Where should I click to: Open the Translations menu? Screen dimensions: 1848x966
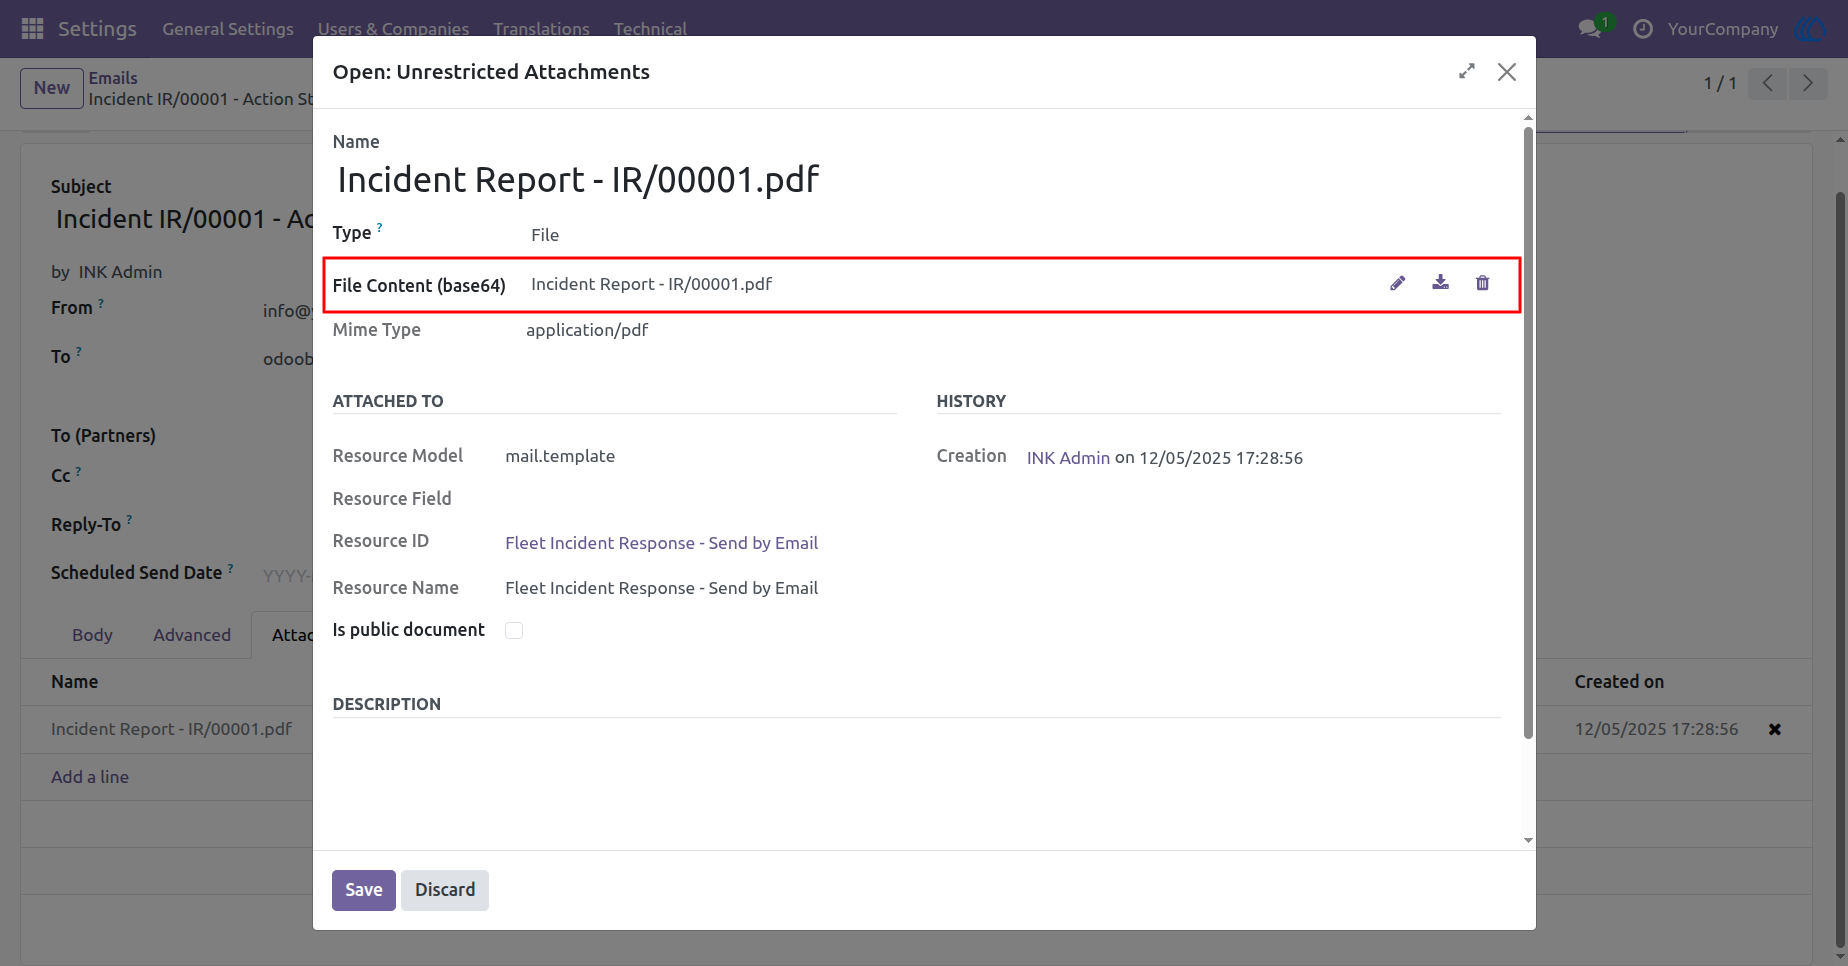[541, 29]
